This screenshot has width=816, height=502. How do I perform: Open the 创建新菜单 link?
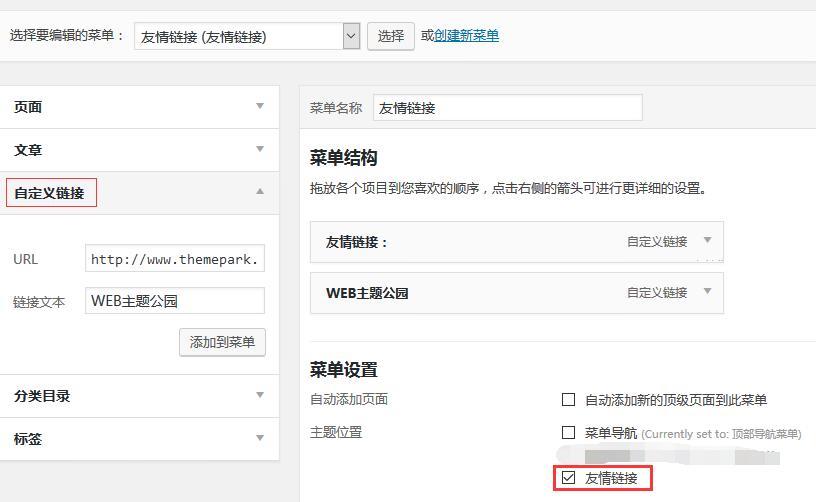click(466, 36)
